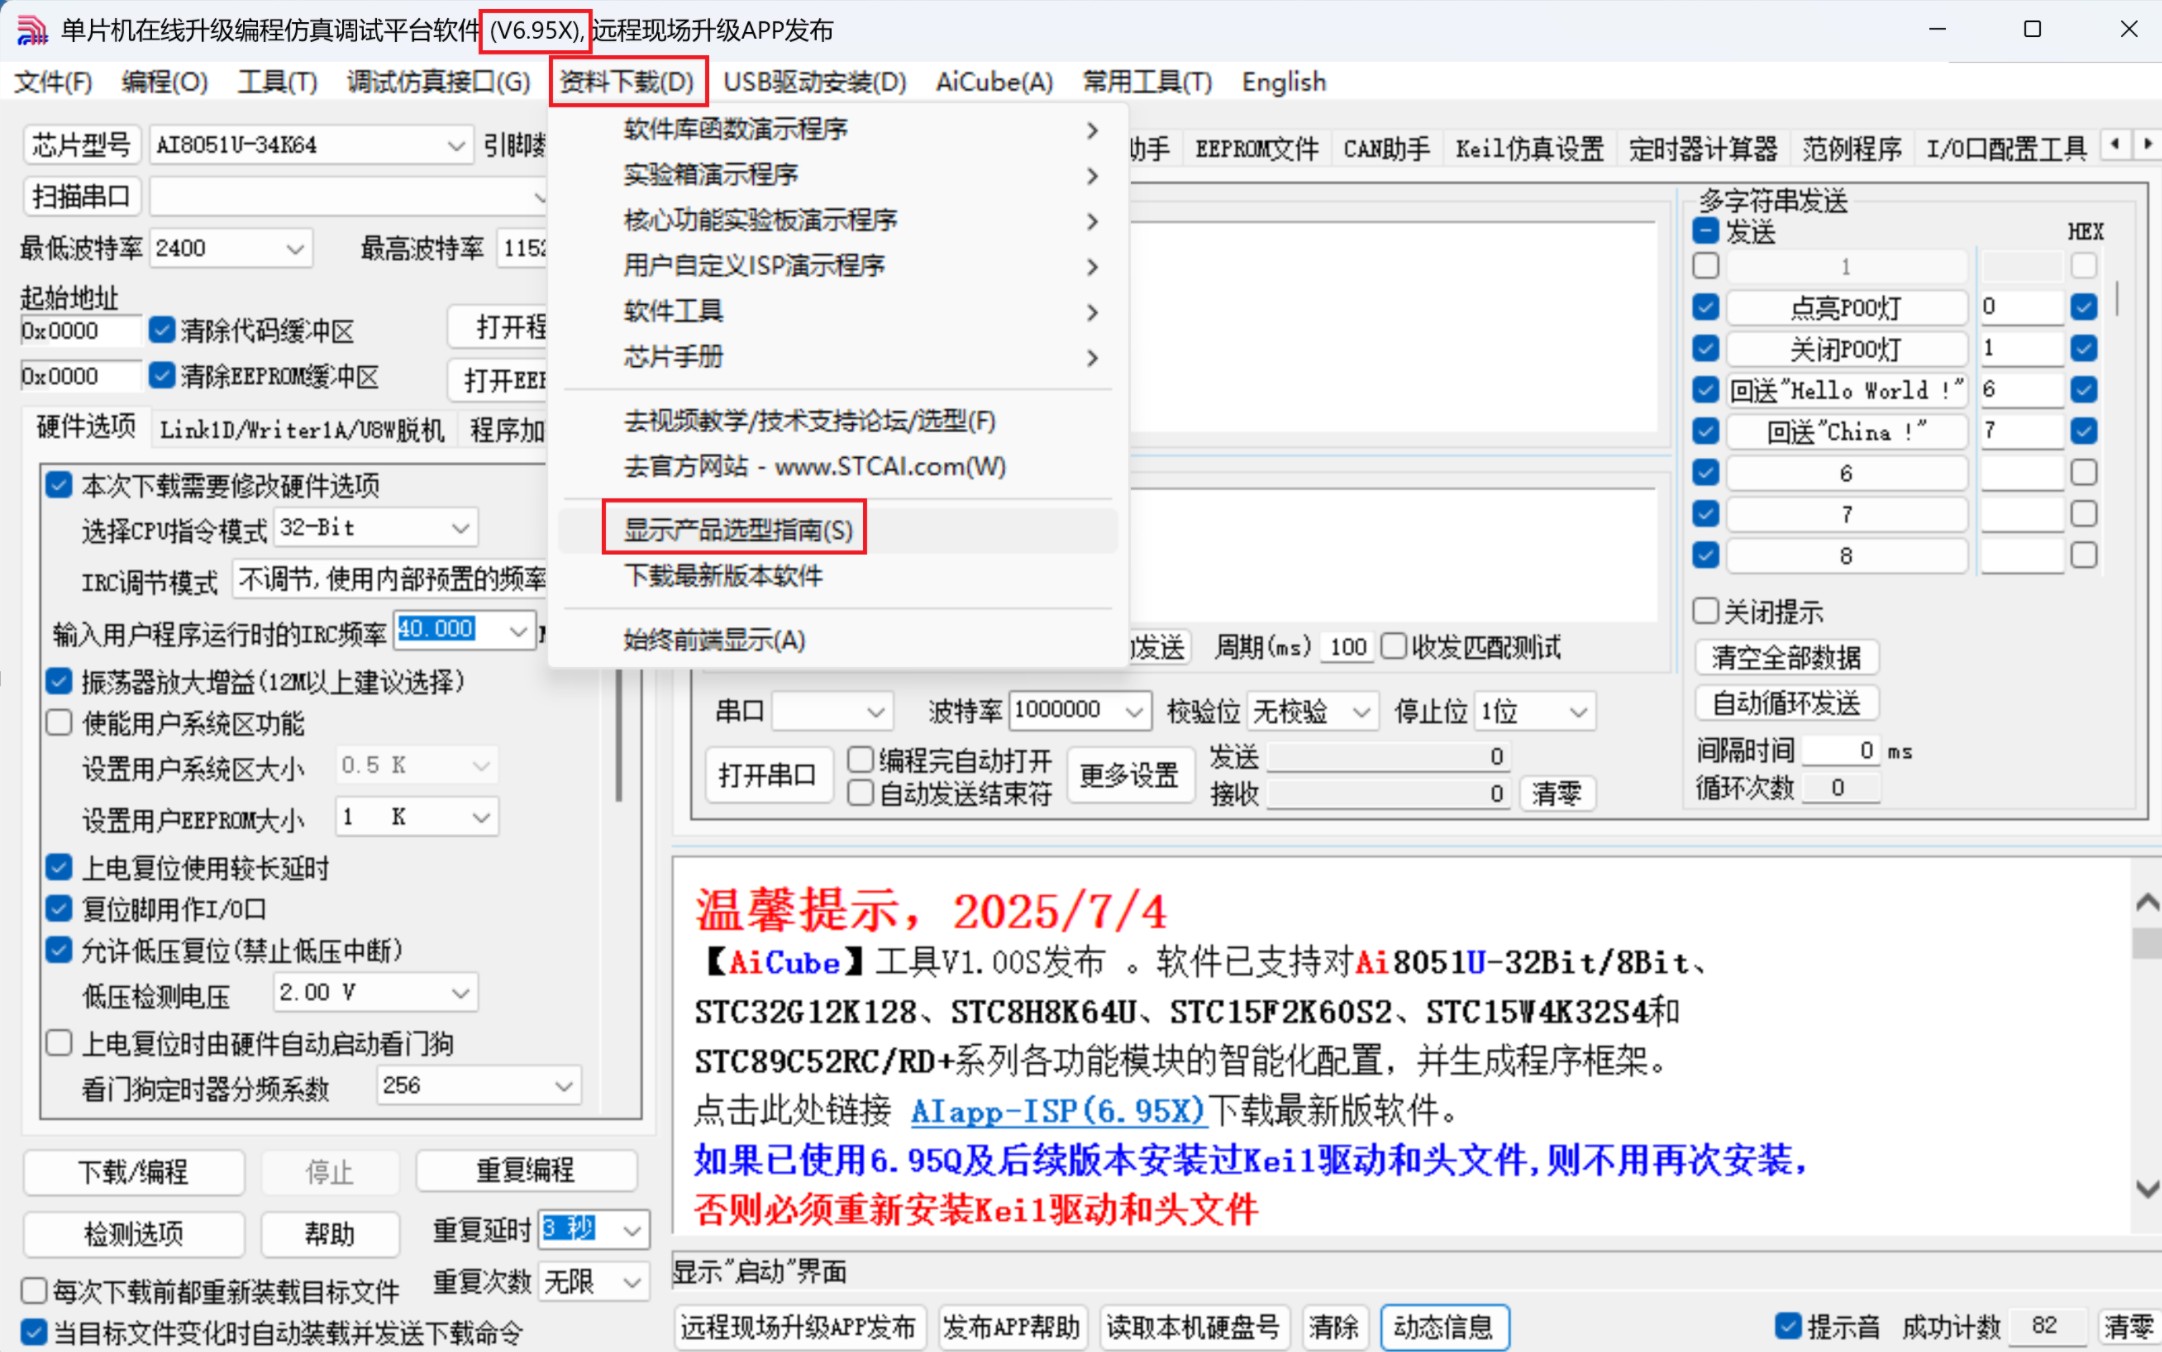Toggle 清除EEPROM缓冲区 checkbox
The height and width of the screenshot is (1352, 2162).
coord(161,376)
